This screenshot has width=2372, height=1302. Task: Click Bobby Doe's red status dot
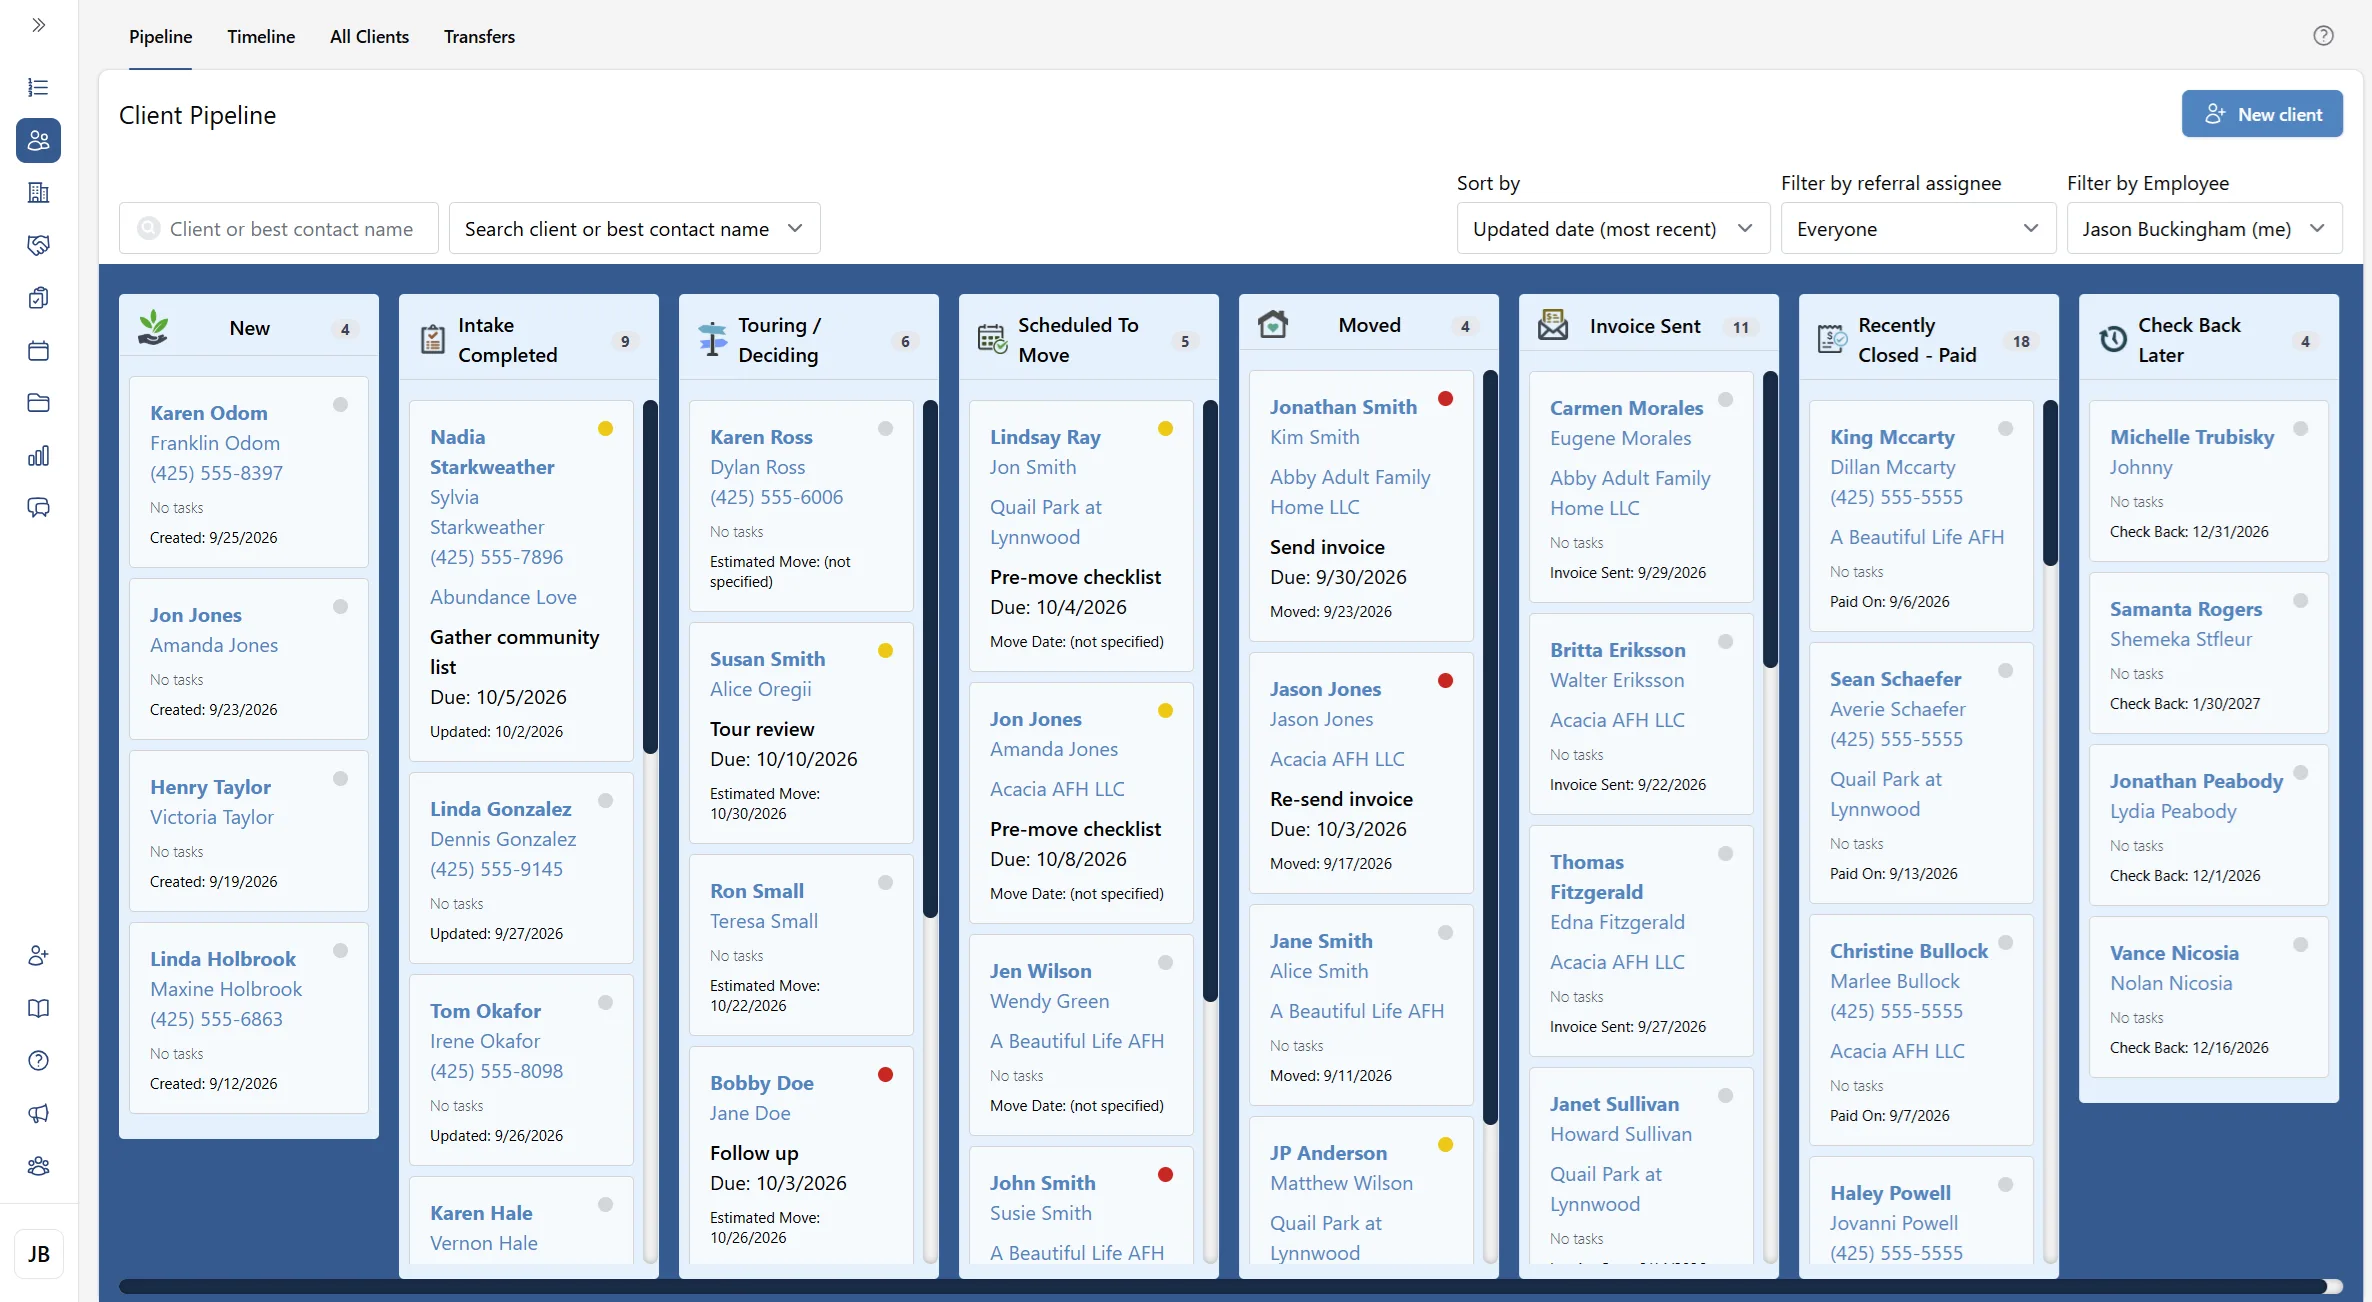[x=885, y=1075]
